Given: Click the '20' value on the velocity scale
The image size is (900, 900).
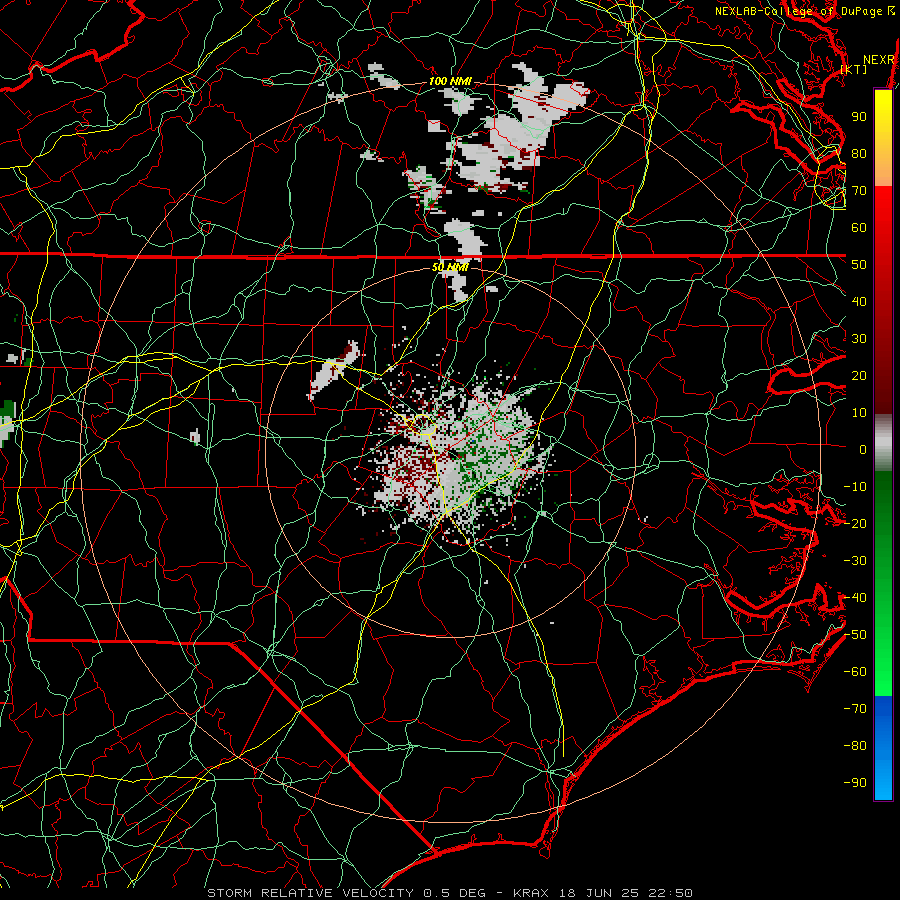Looking at the screenshot, I should coord(859,376).
